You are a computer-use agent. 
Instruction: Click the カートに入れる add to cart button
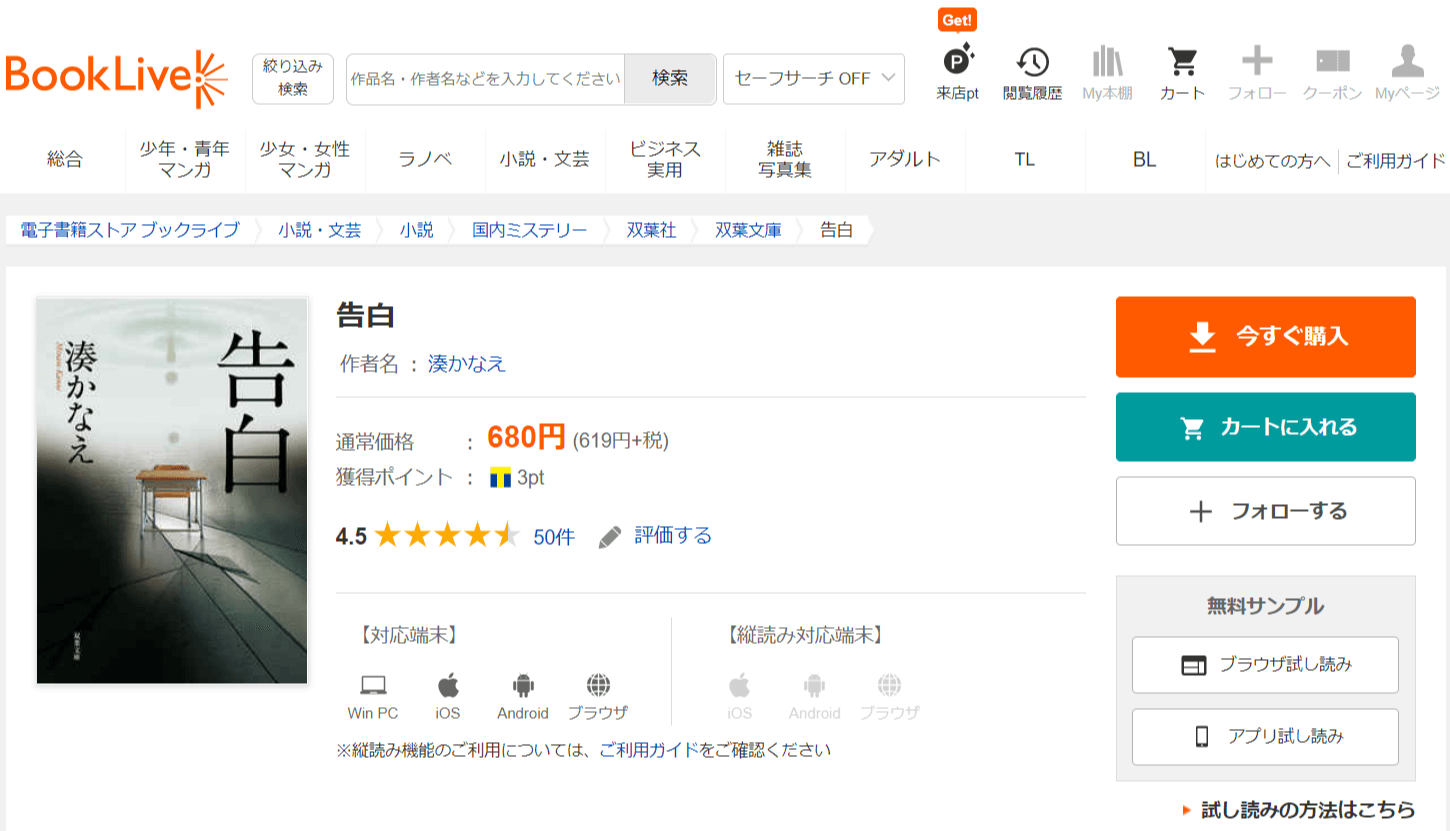pos(1265,427)
